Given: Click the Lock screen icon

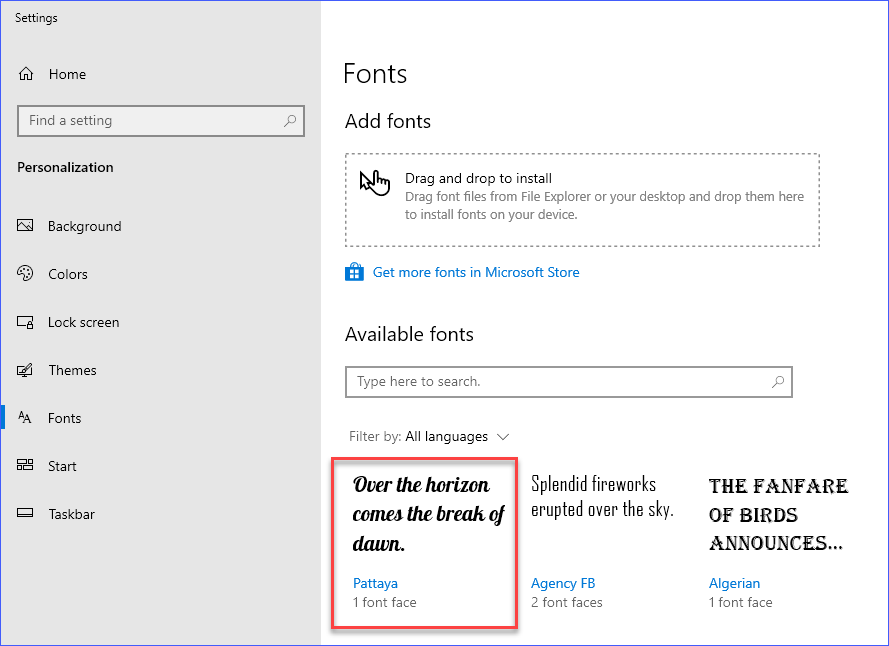Looking at the screenshot, I should [25, 322].
